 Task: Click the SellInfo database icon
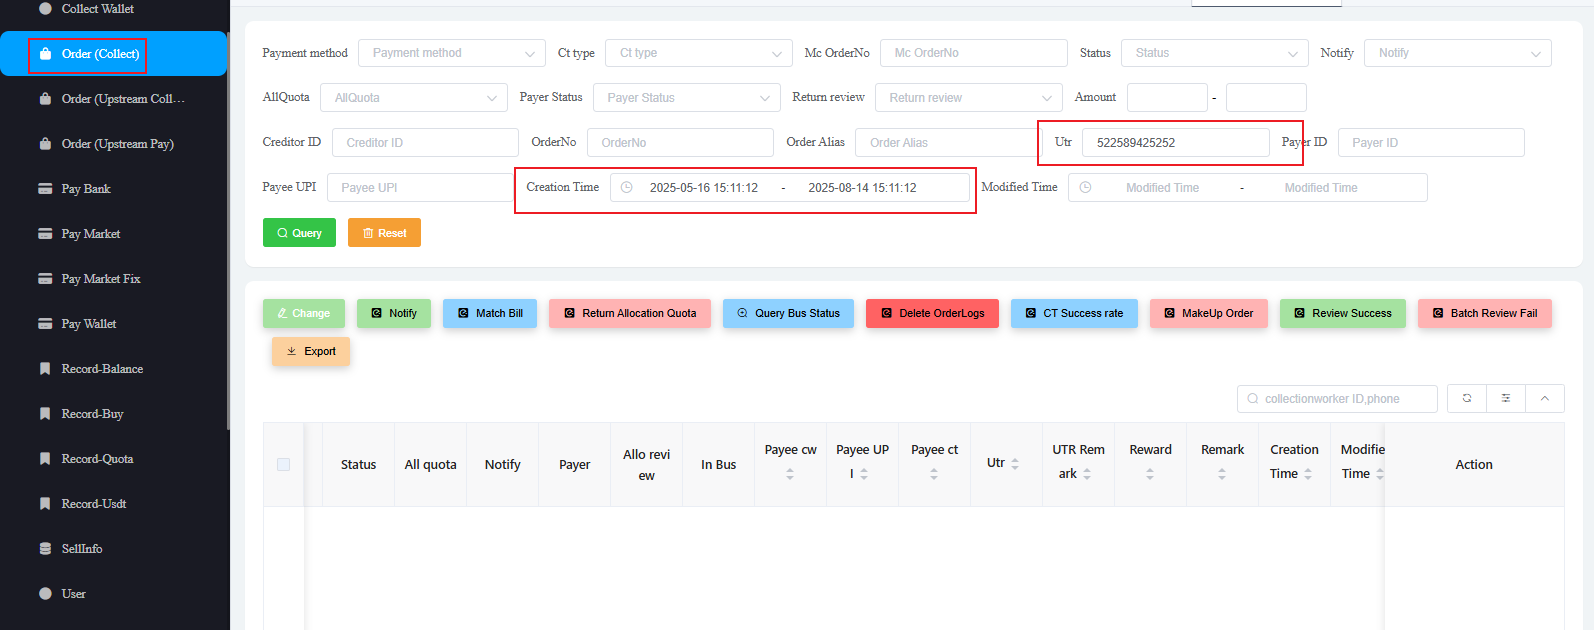[45, 549]
